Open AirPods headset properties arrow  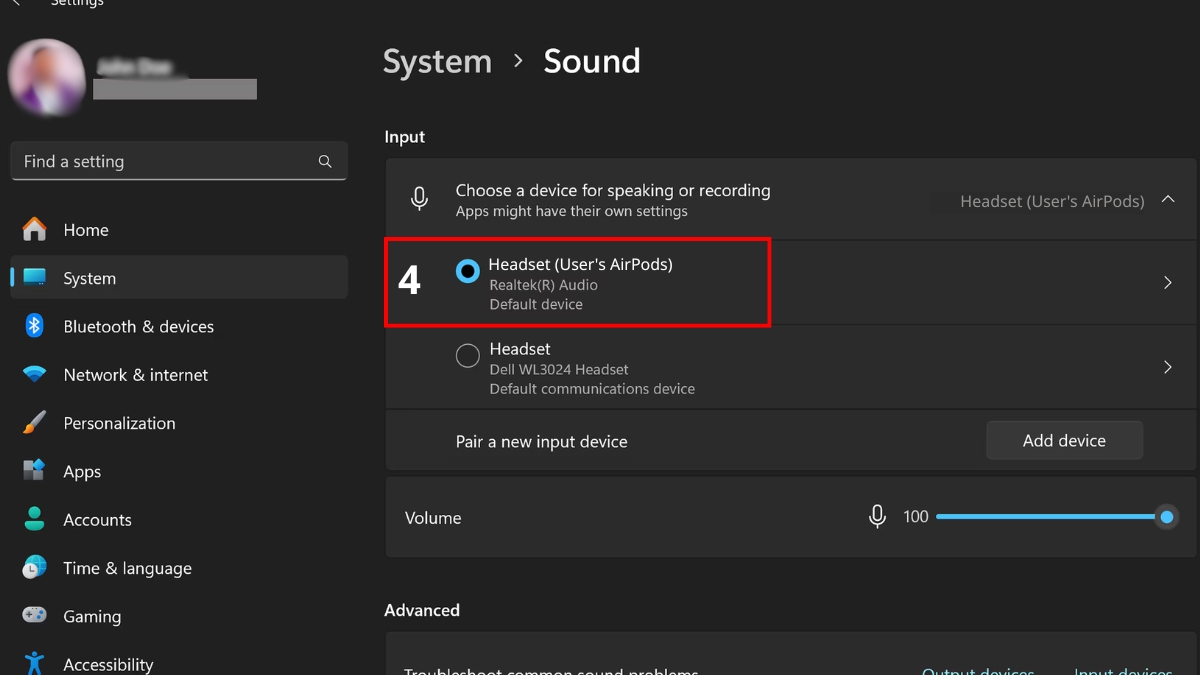[x=1167, y=283]
